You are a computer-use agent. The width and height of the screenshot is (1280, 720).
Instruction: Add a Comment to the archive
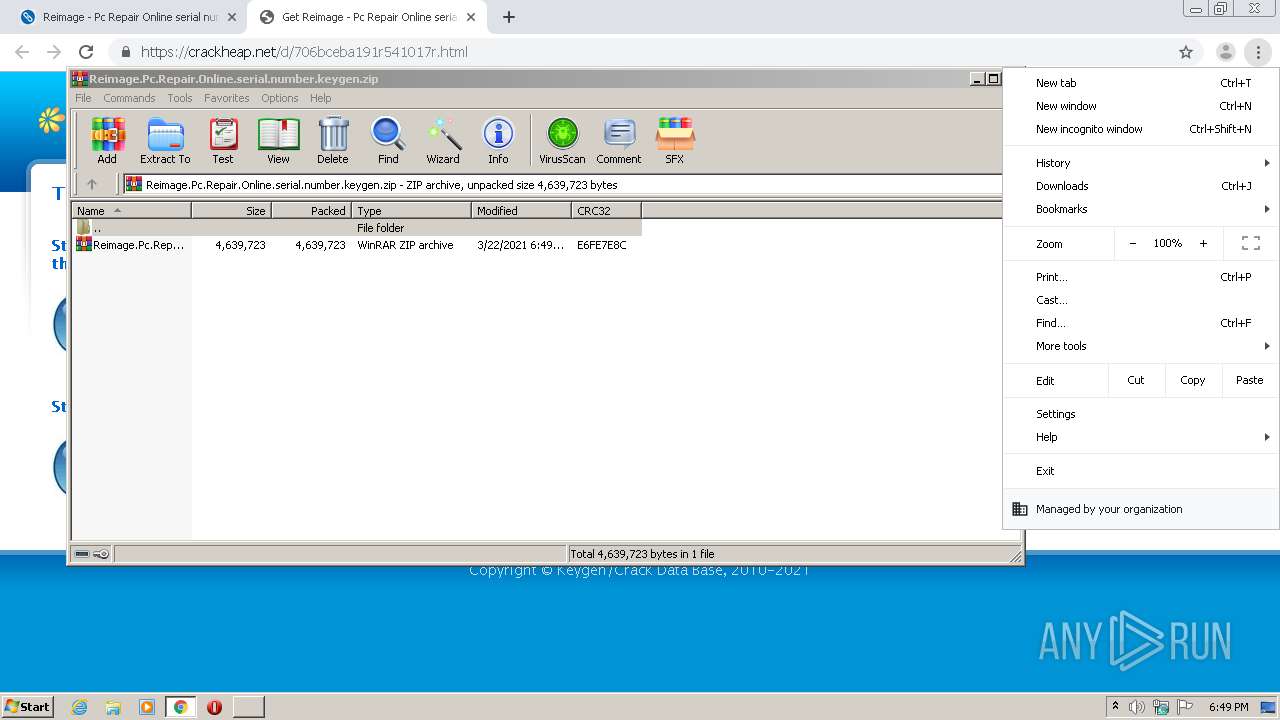pos(619,140)
